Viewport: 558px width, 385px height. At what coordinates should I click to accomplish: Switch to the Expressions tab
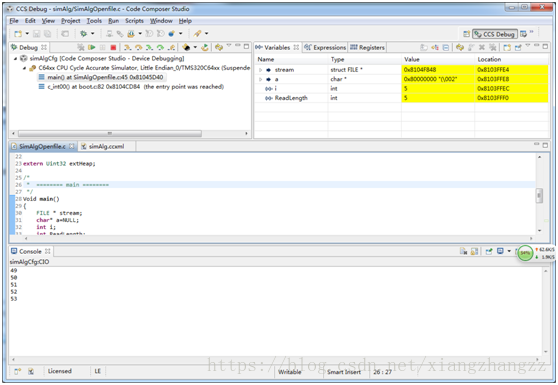pyautogui.click(x=325, y=47)
